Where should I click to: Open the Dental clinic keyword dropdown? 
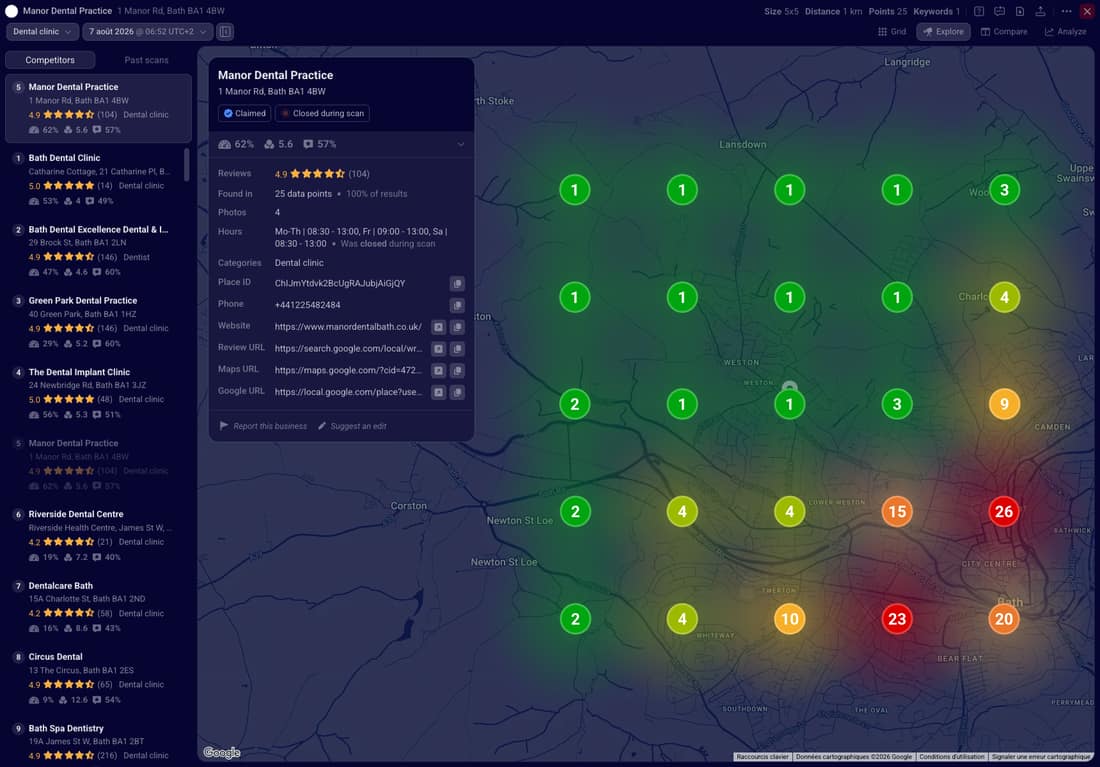42,32
